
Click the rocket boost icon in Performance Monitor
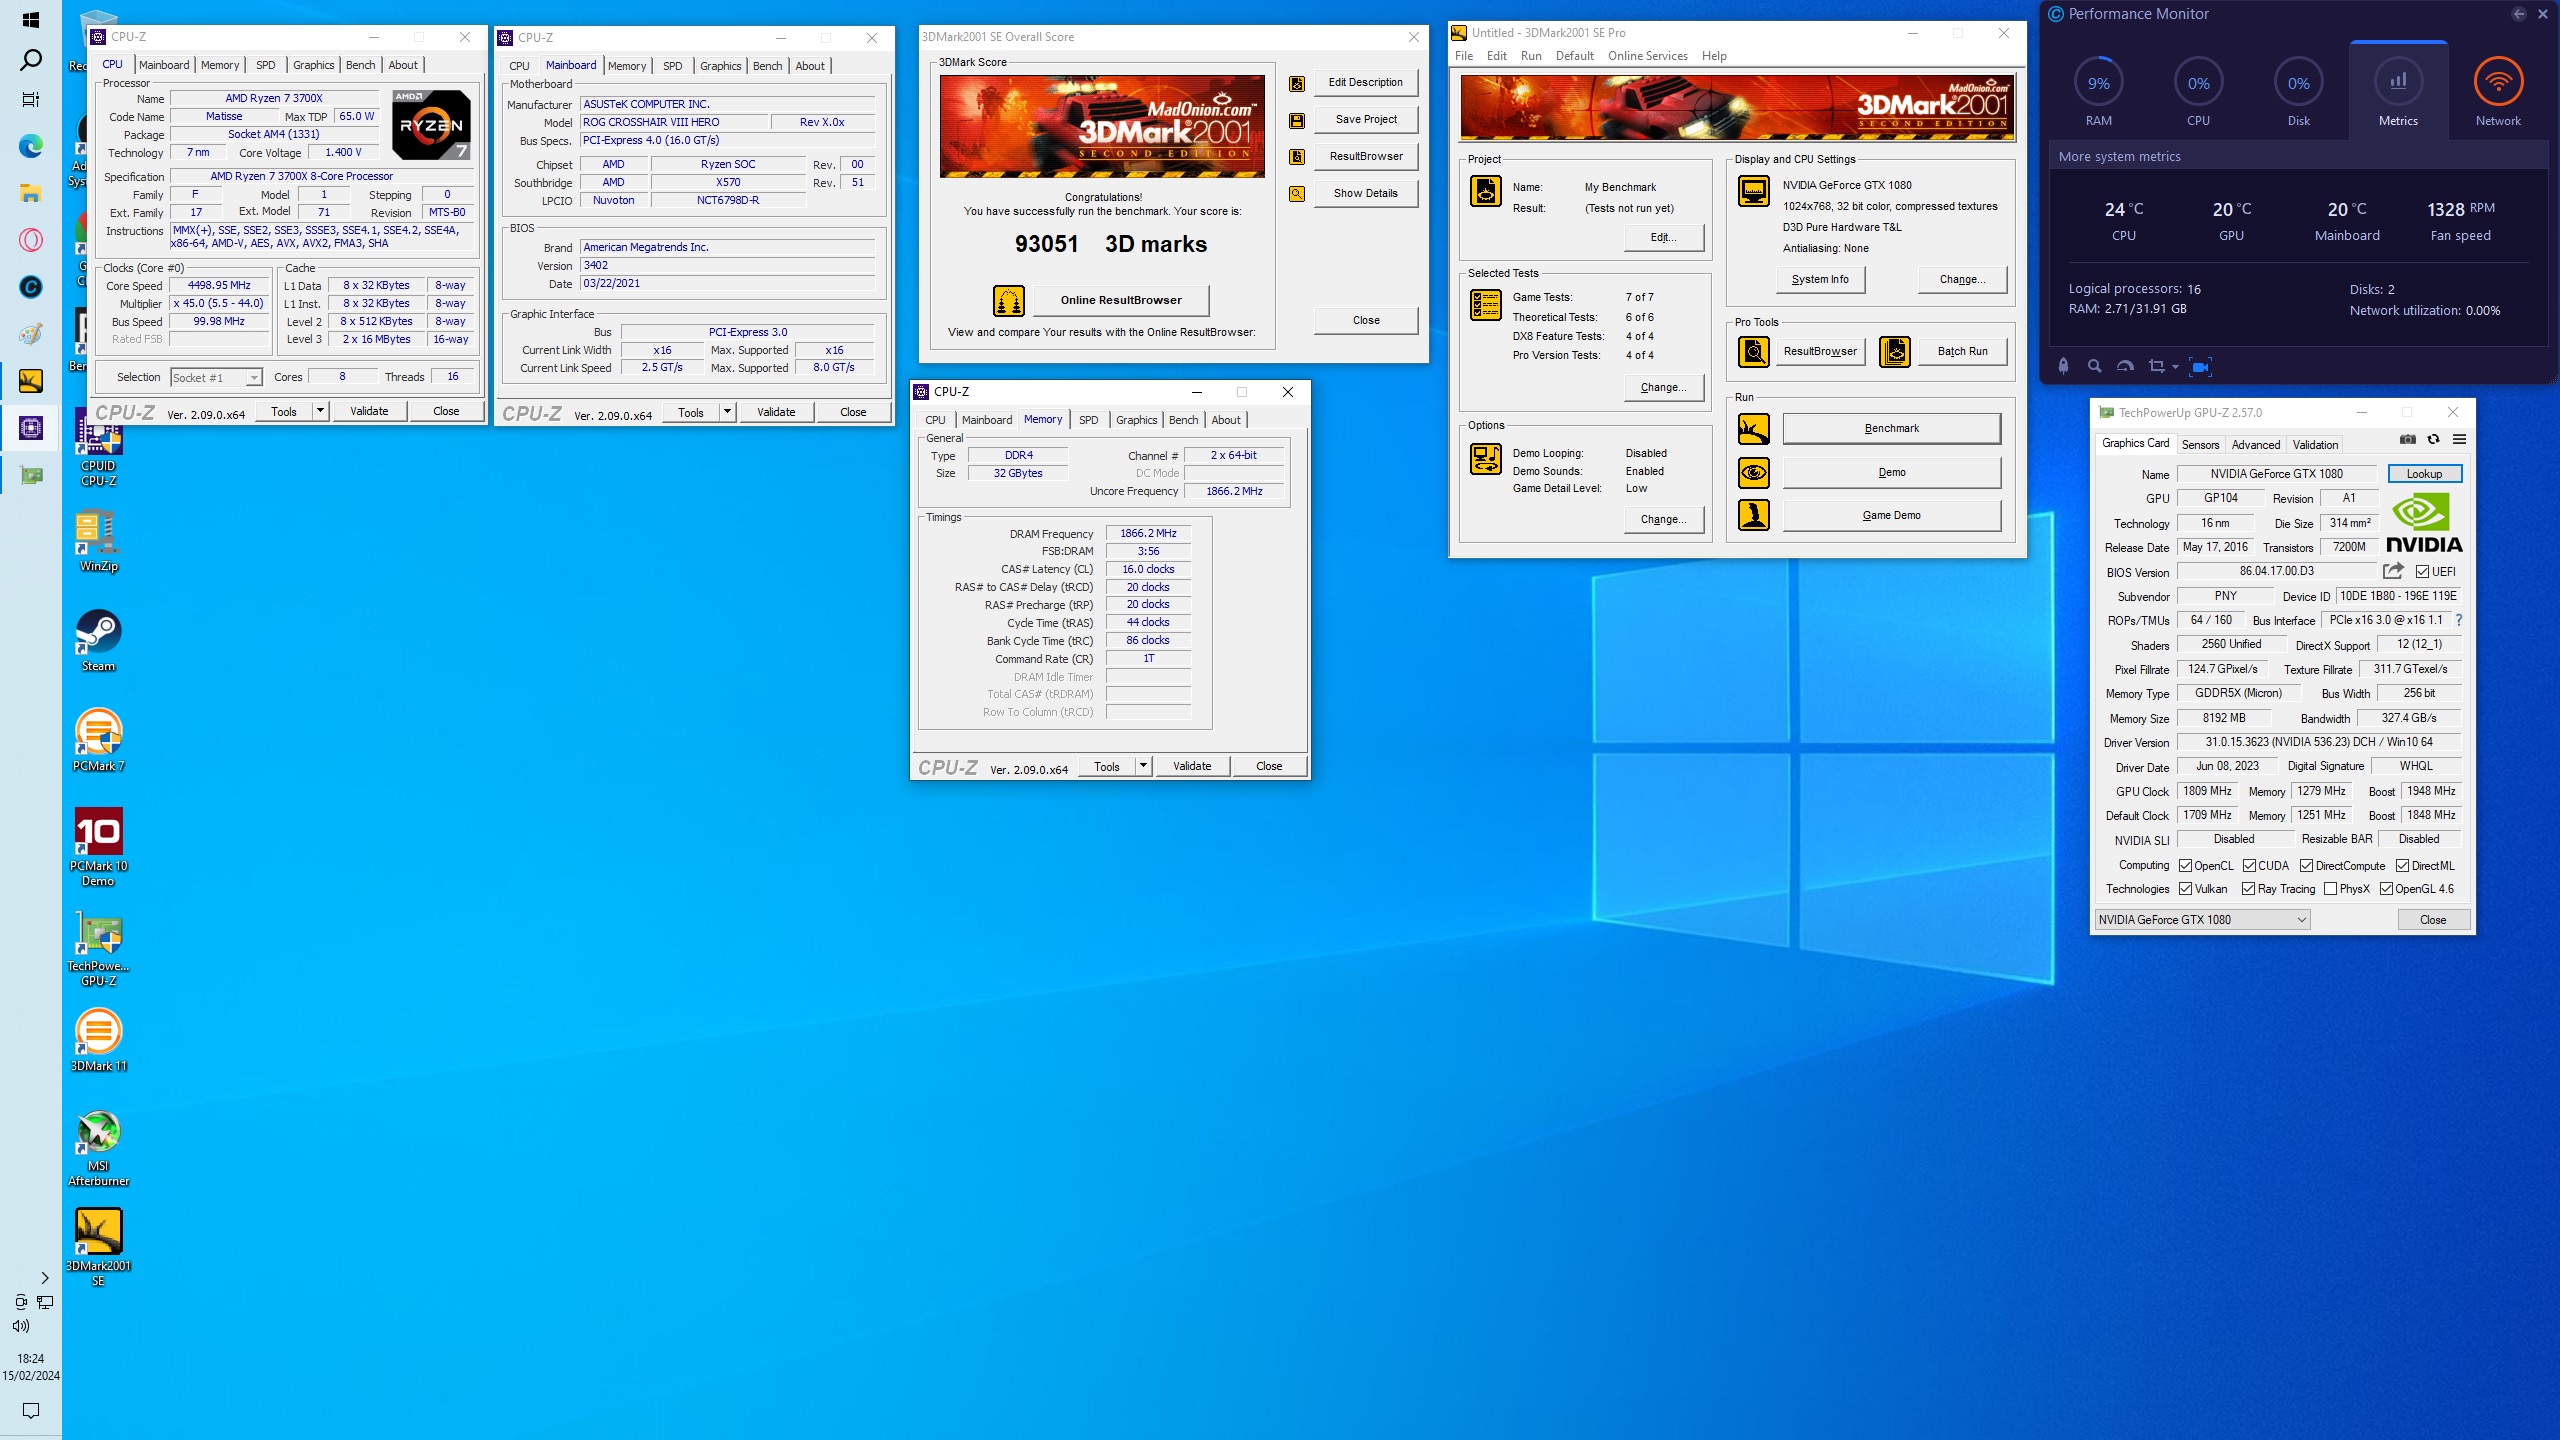tap(2063, 367)
